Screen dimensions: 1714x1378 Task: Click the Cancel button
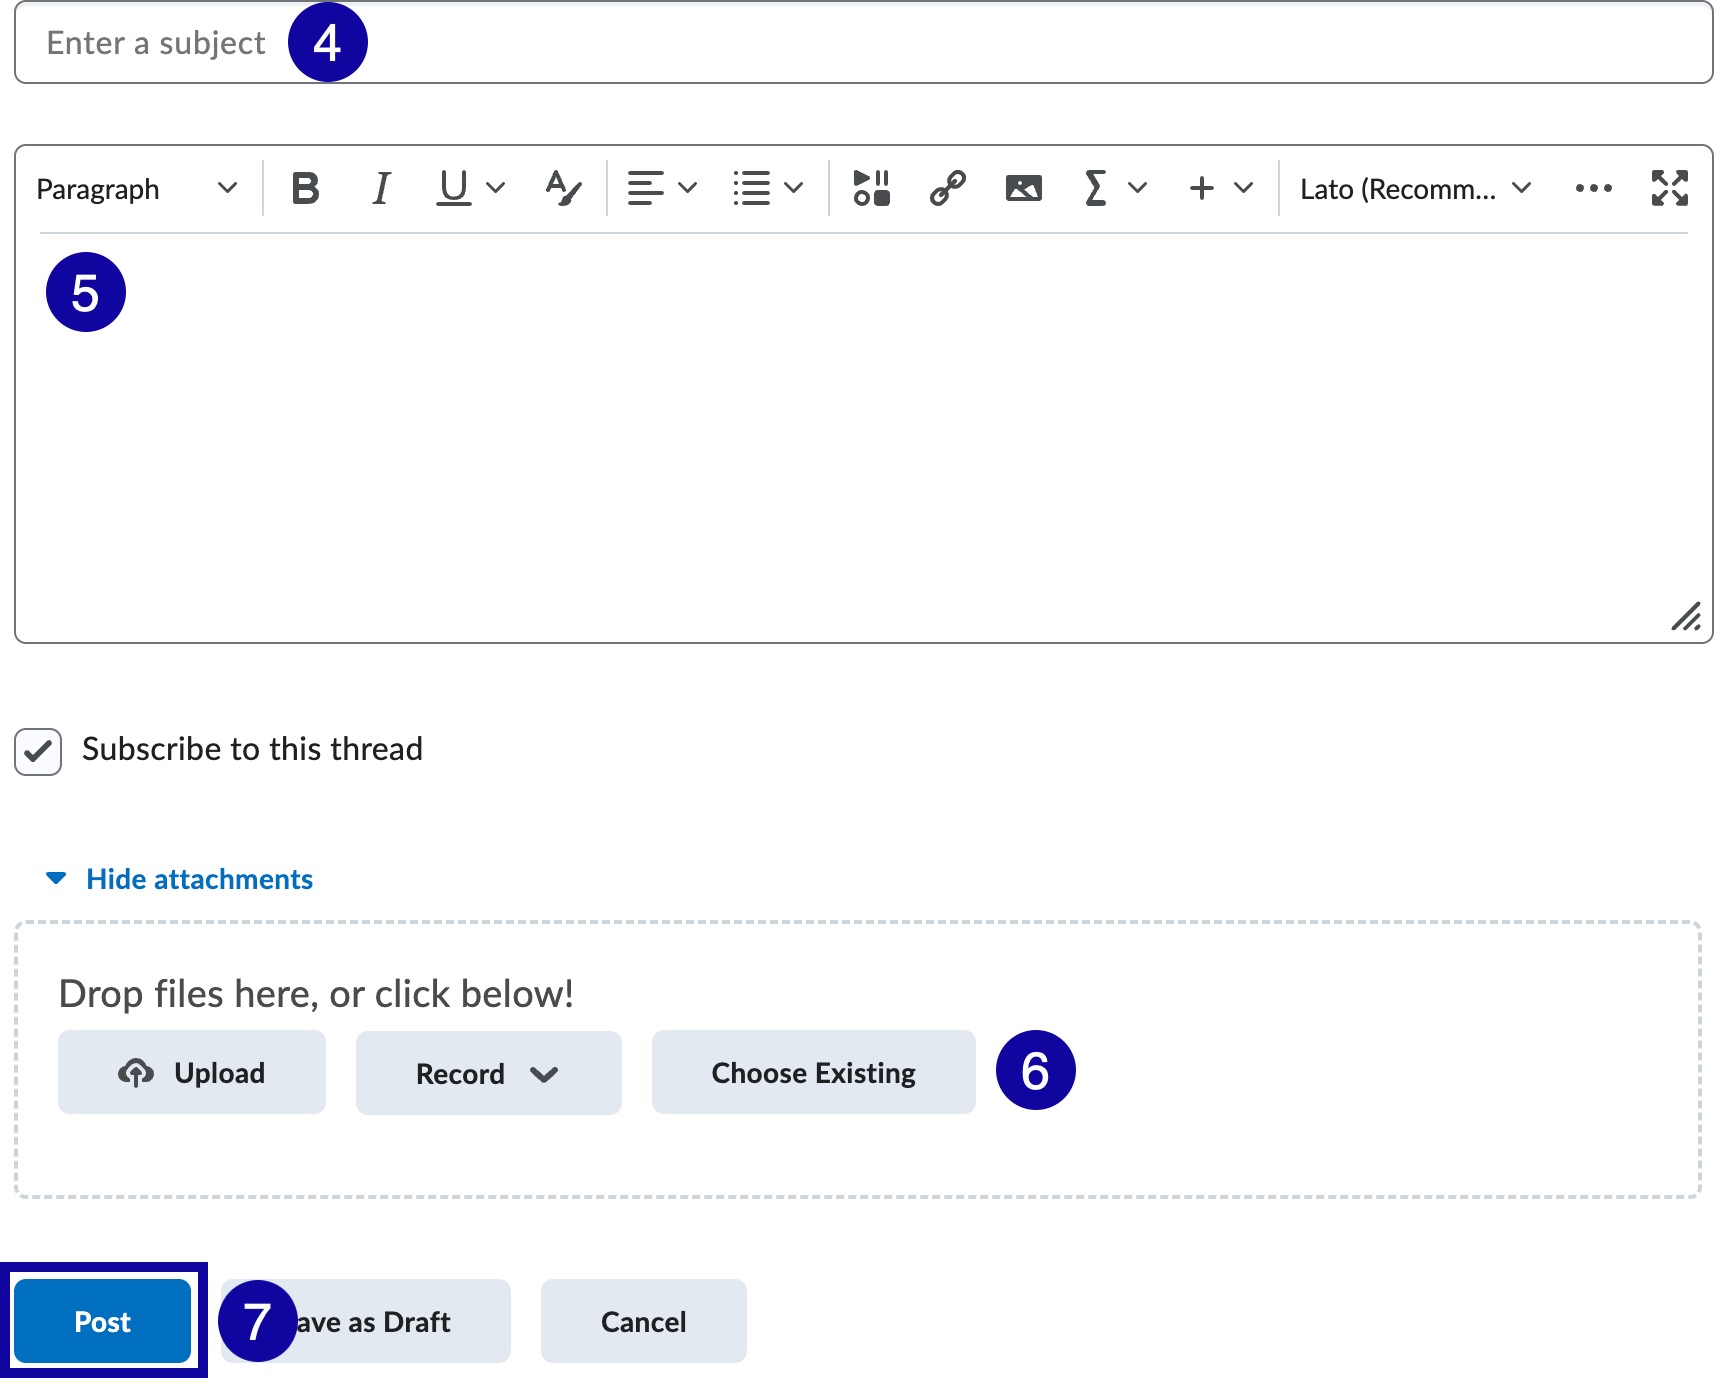(x=644, y=1321)
